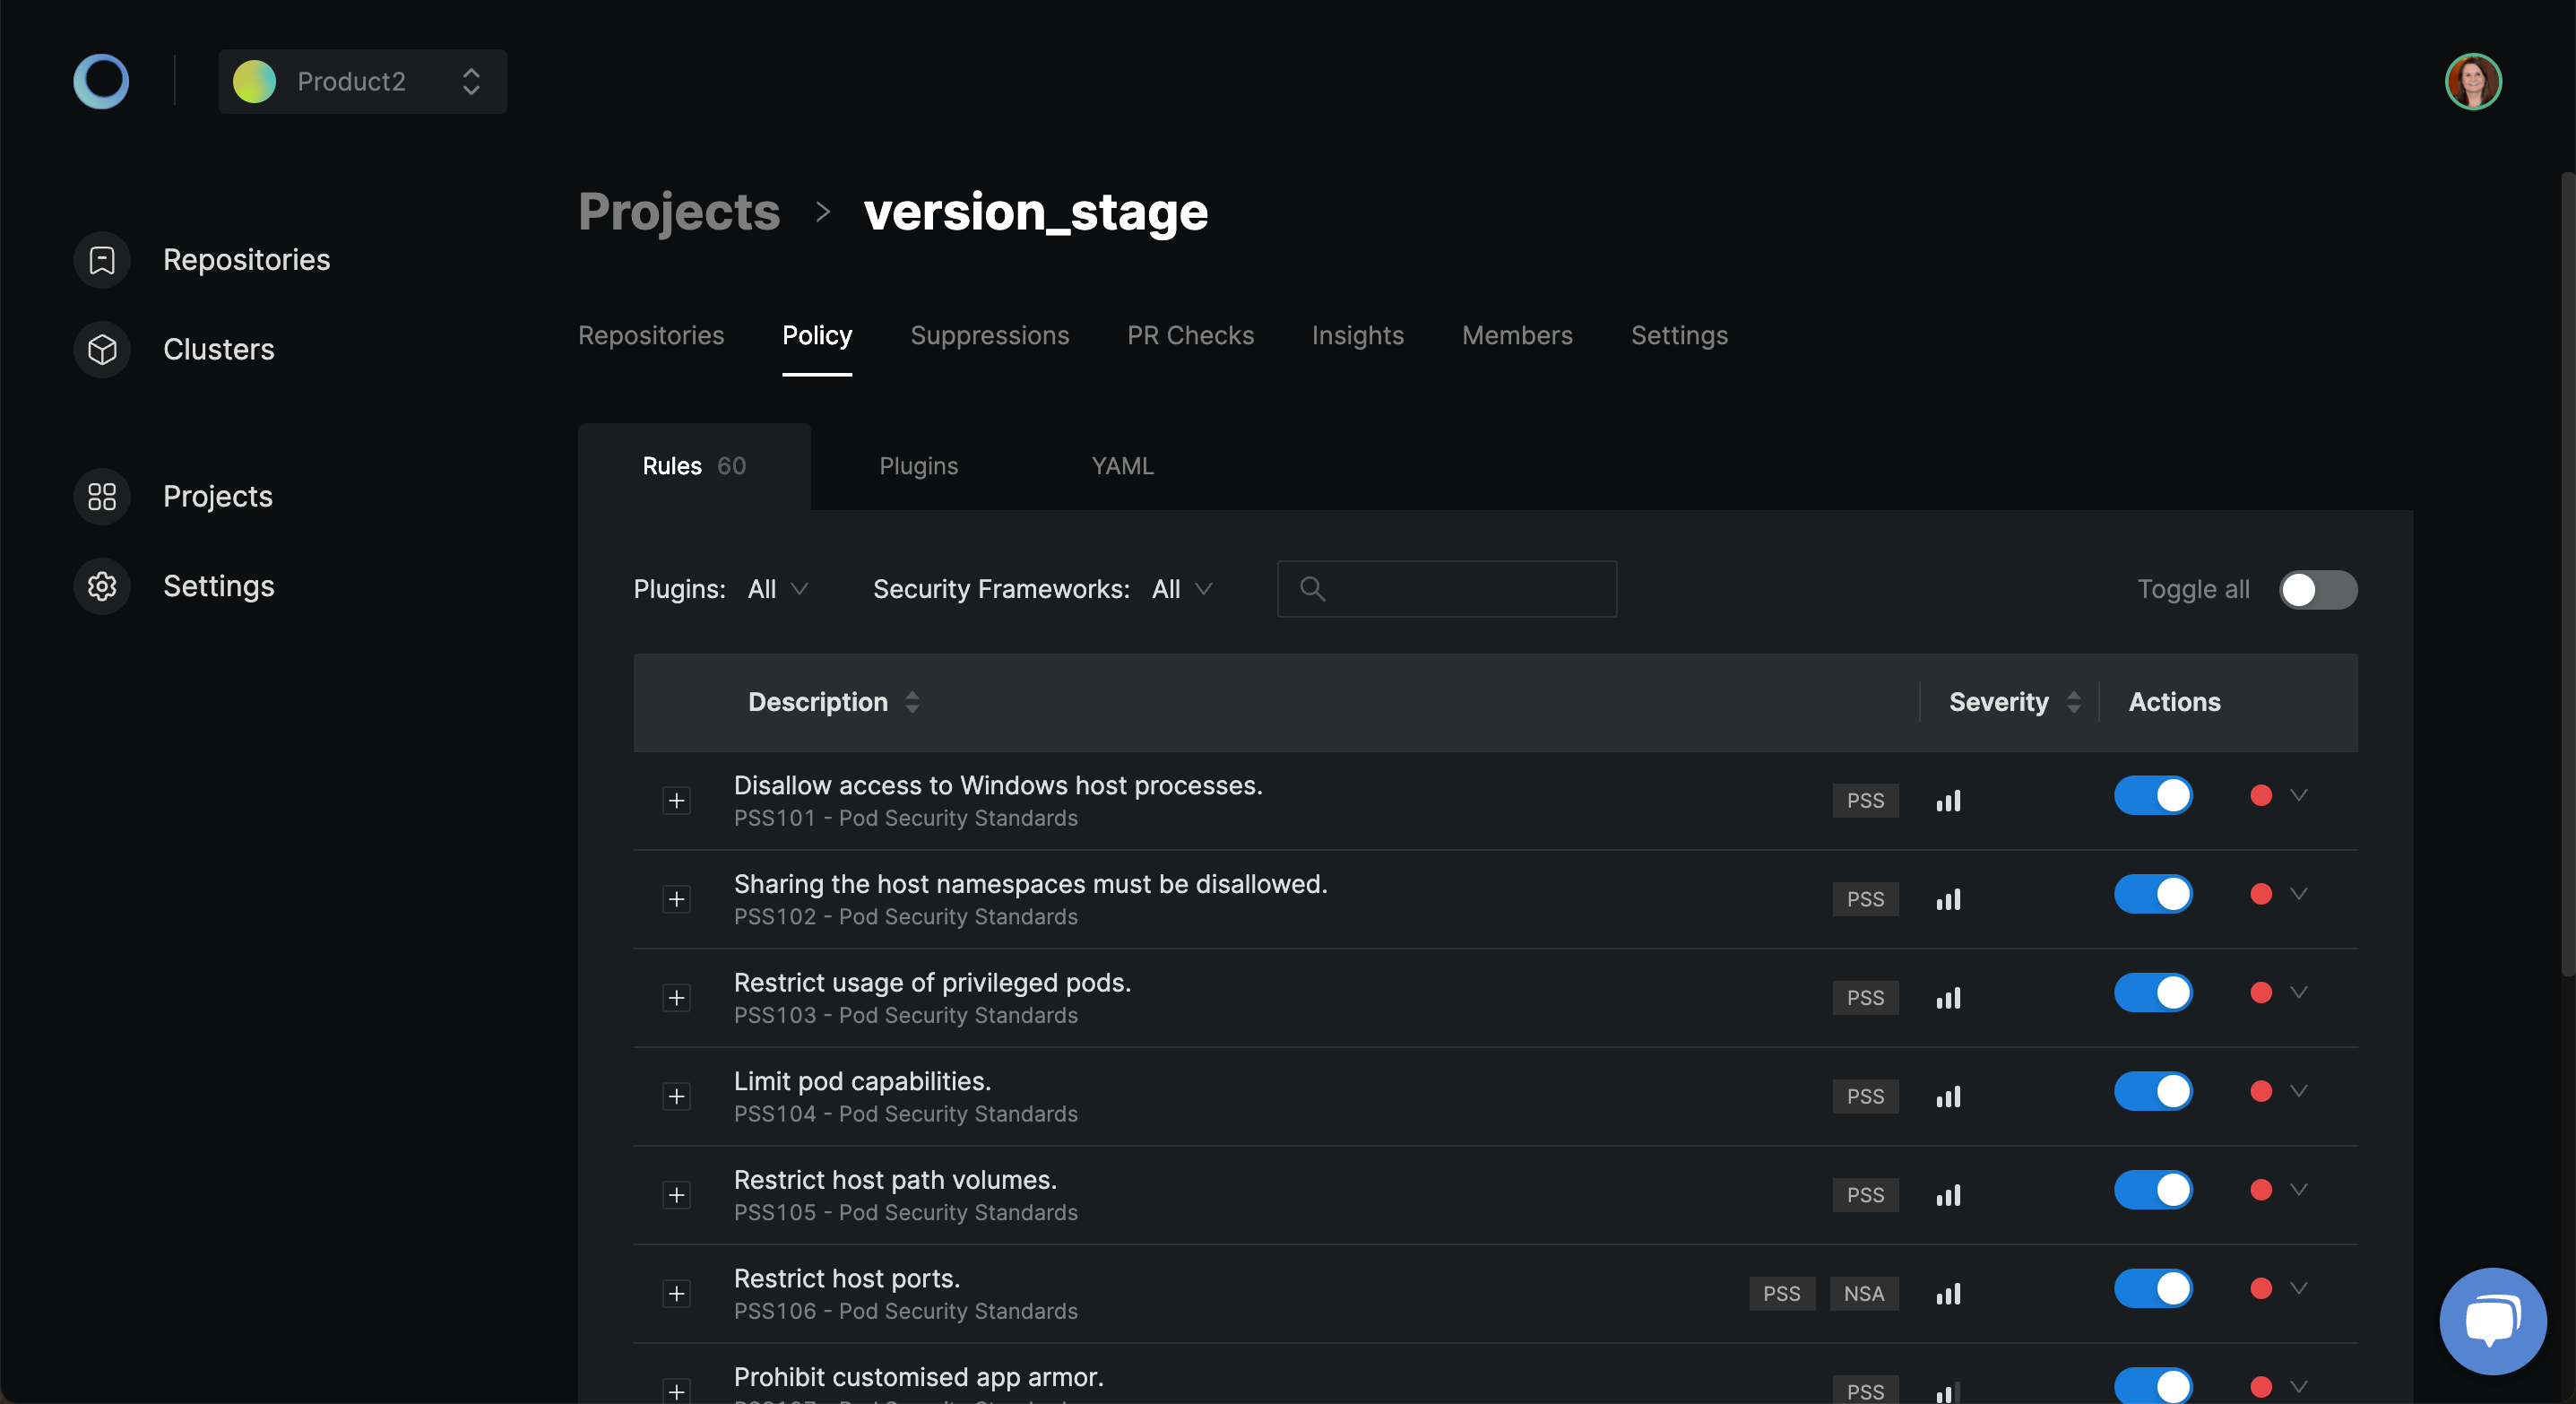Click the Settings sidebar icon
Screen dimensions: 2576x1404
coord(100,585)
